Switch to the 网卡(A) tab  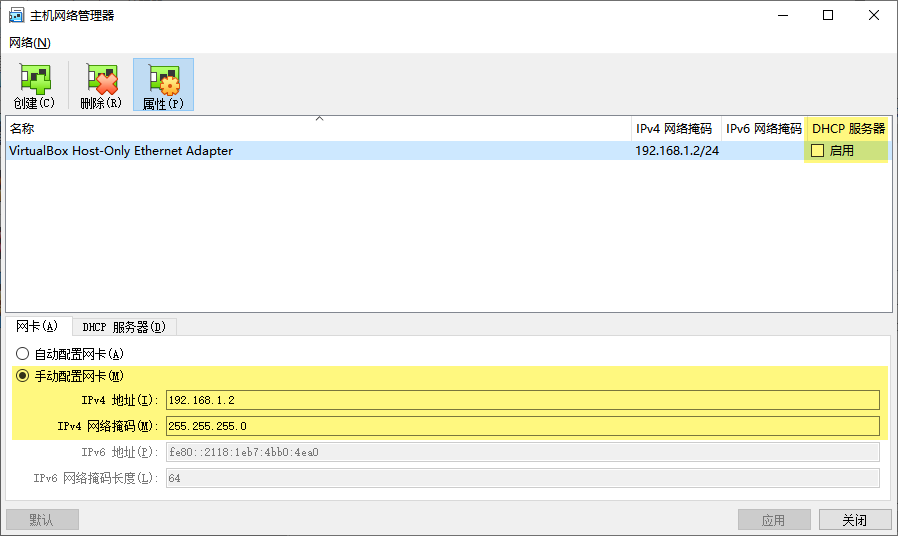point(37,326)
